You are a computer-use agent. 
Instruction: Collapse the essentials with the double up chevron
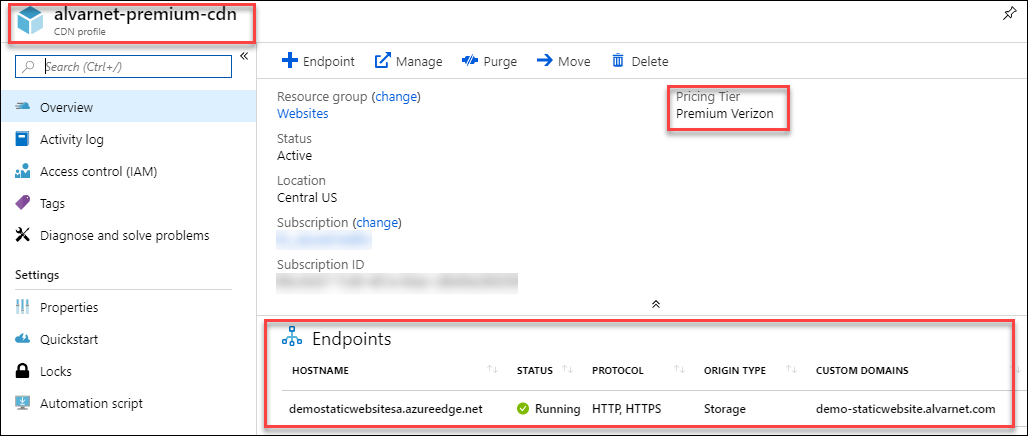655,304
